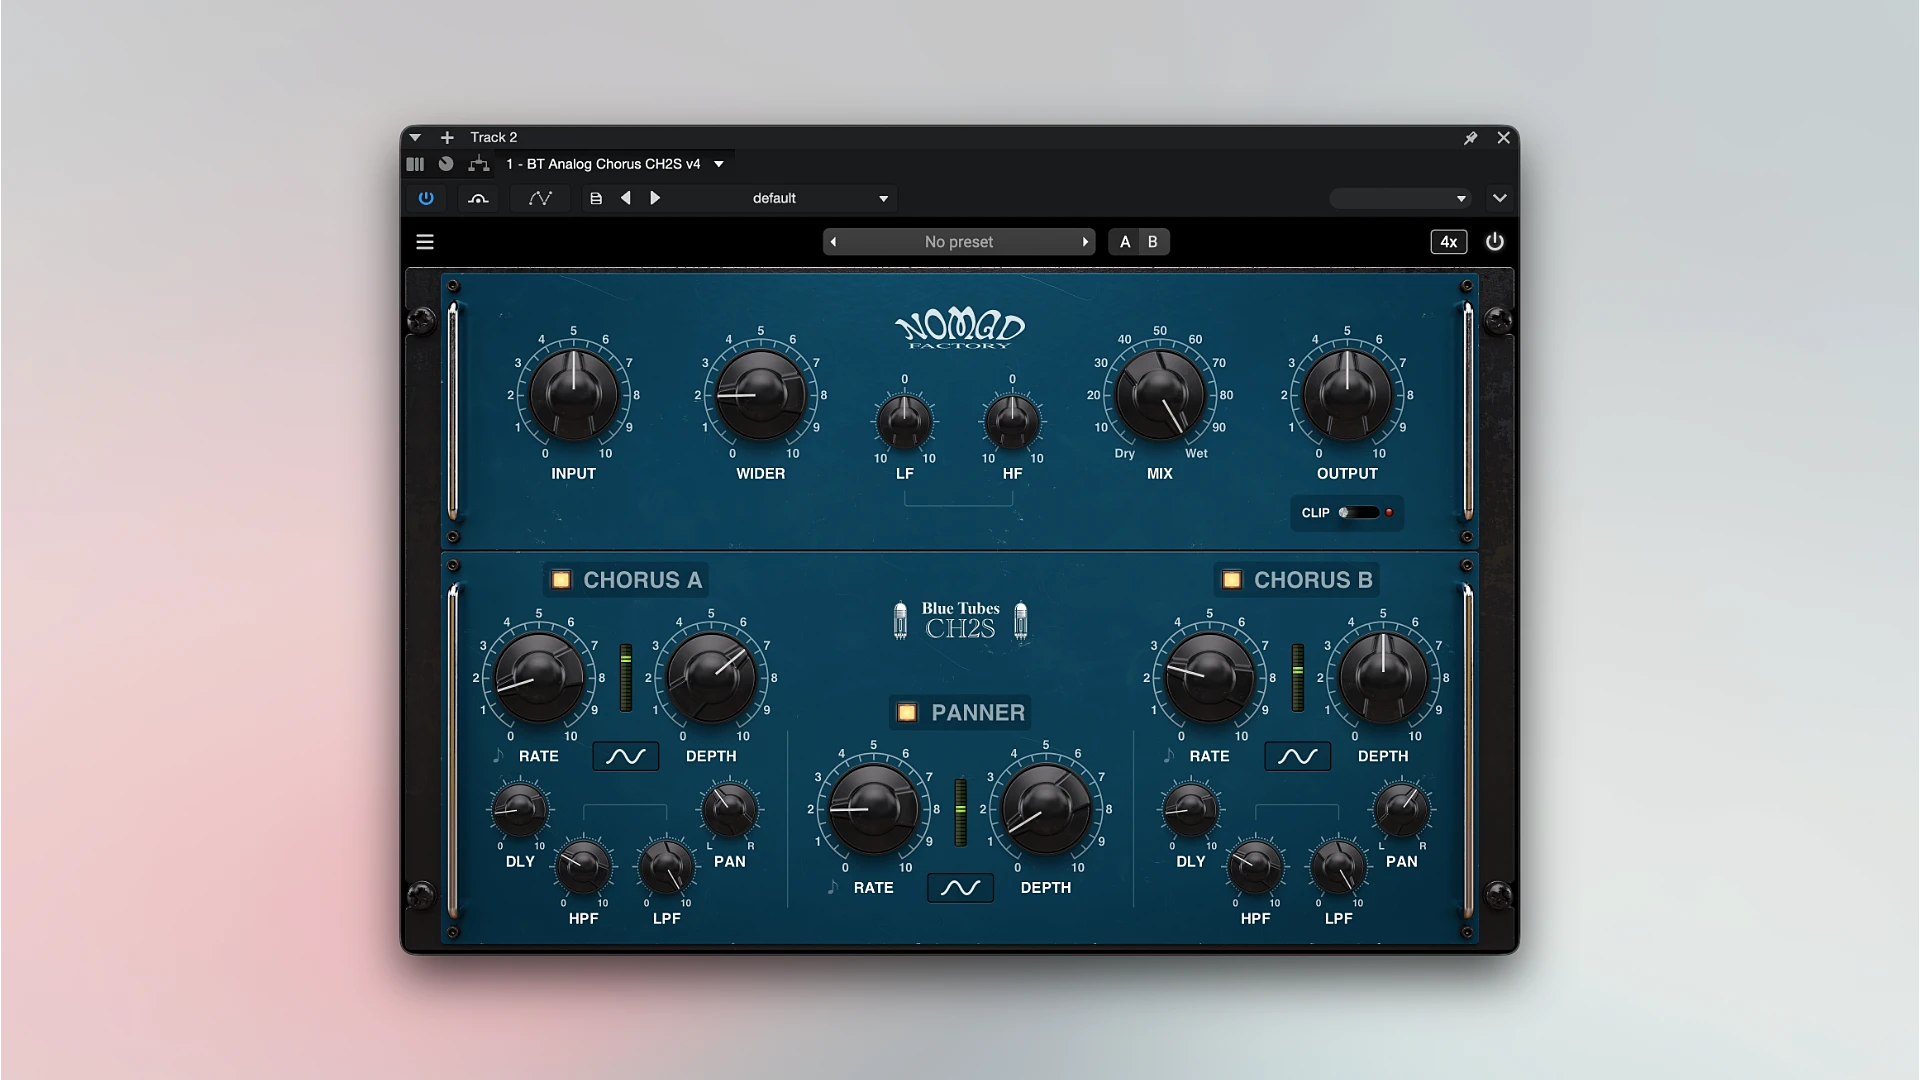Viewport: 1920px width, 1080px height.
Task: Click the save preset icon
Action: click(596, 198)
